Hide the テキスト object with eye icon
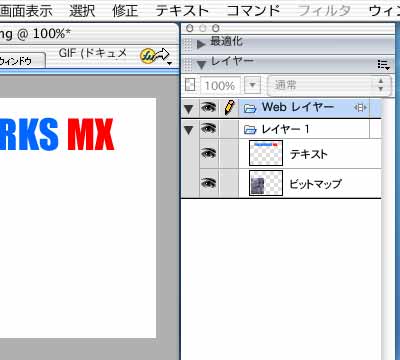The width and height of the screenshot is (400, 360). click(208, 153)
